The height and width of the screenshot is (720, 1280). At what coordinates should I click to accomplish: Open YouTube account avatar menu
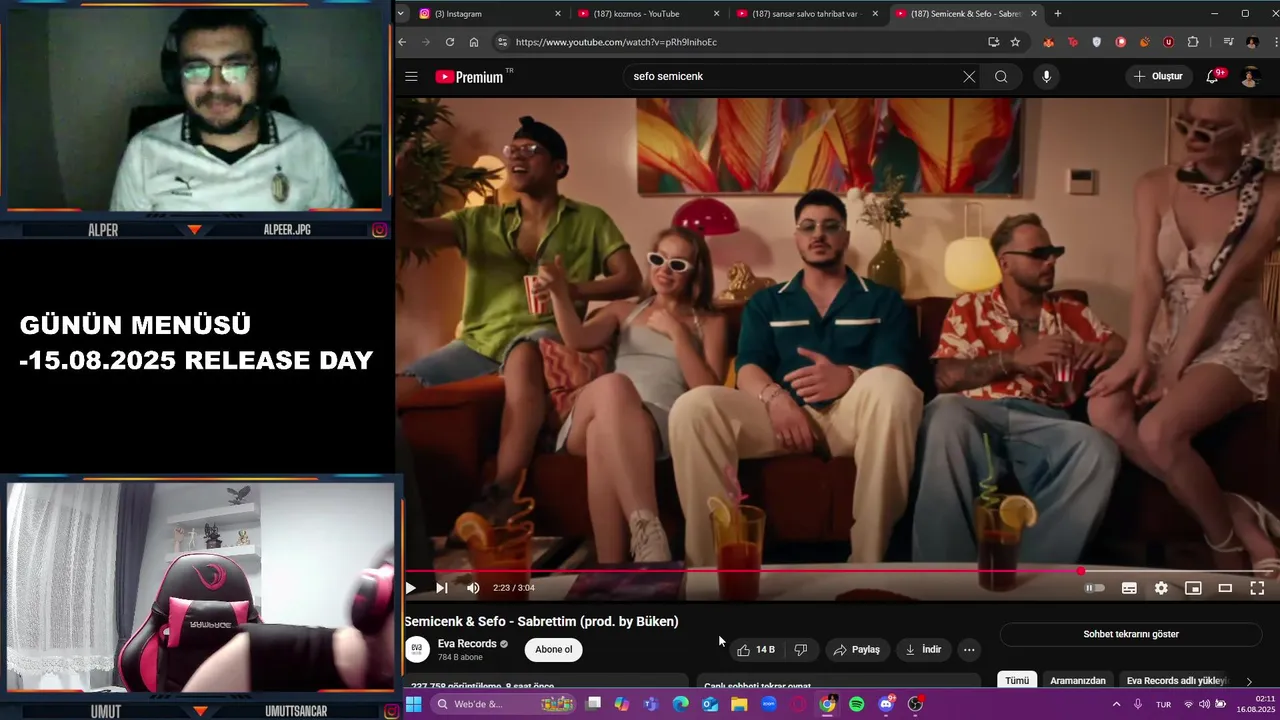click(1250, 77)
